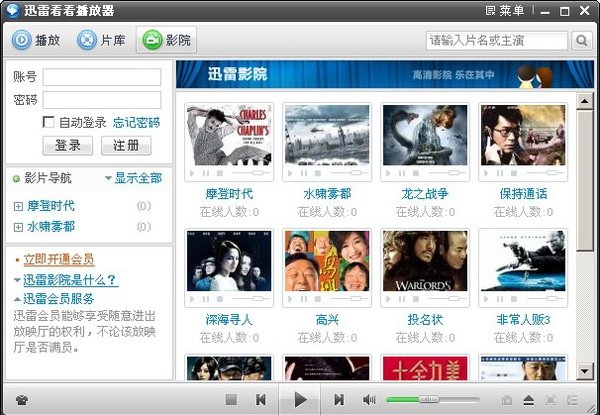
Task: Expand the 摩登时代 tree node
Action: pos(18,207)
